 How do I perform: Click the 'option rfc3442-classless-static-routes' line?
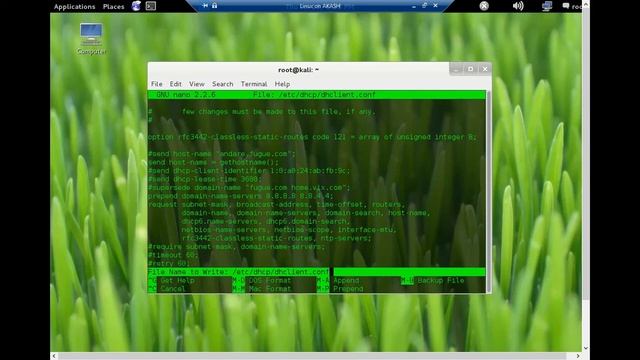pos(312,137)
